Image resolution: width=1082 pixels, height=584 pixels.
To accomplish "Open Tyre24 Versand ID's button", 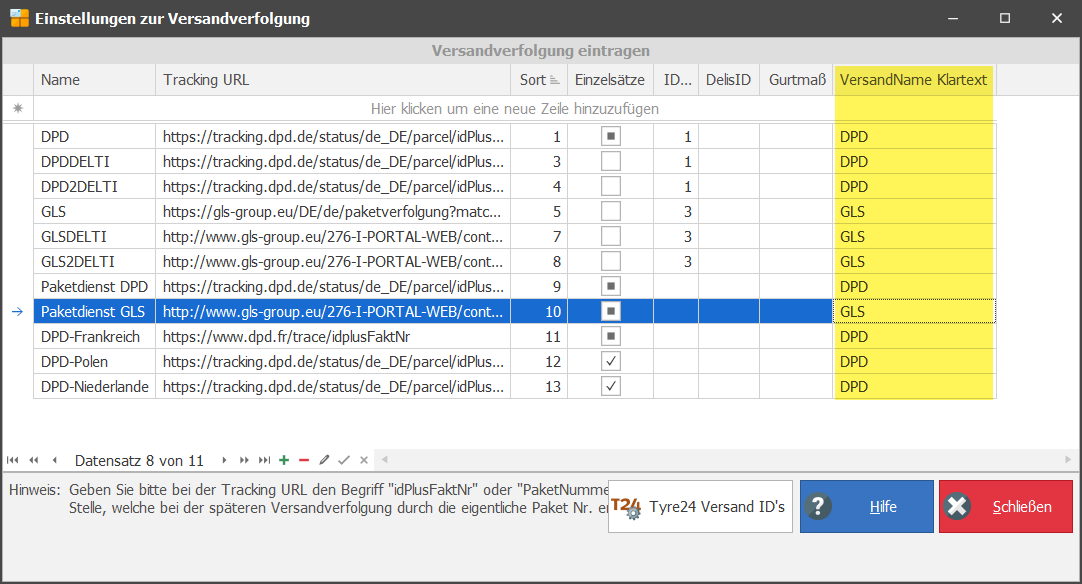I will click(700, 507).
